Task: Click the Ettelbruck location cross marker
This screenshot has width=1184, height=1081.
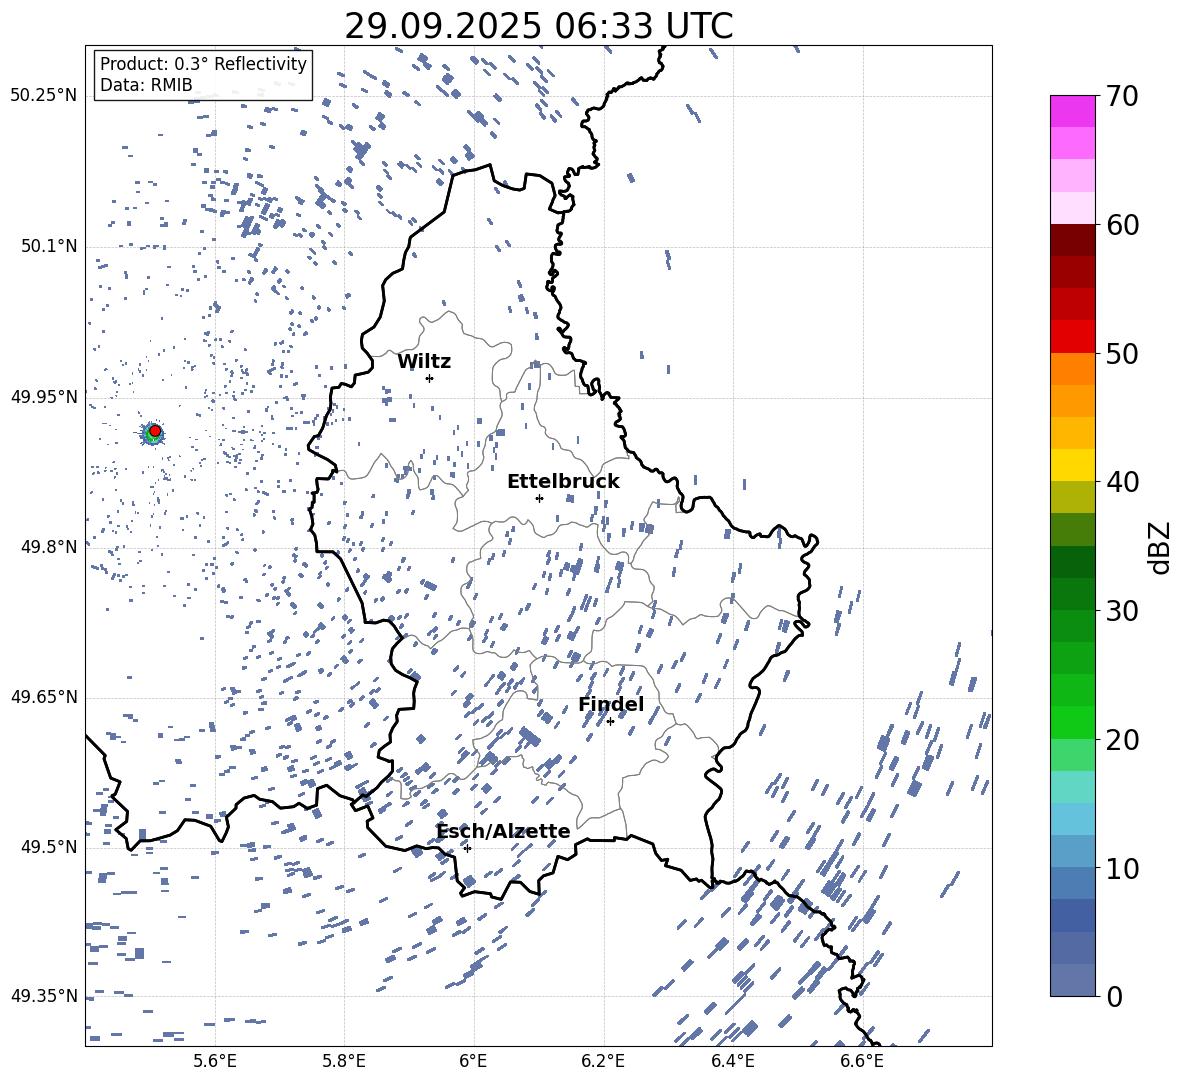Action: tap(539, 498)
